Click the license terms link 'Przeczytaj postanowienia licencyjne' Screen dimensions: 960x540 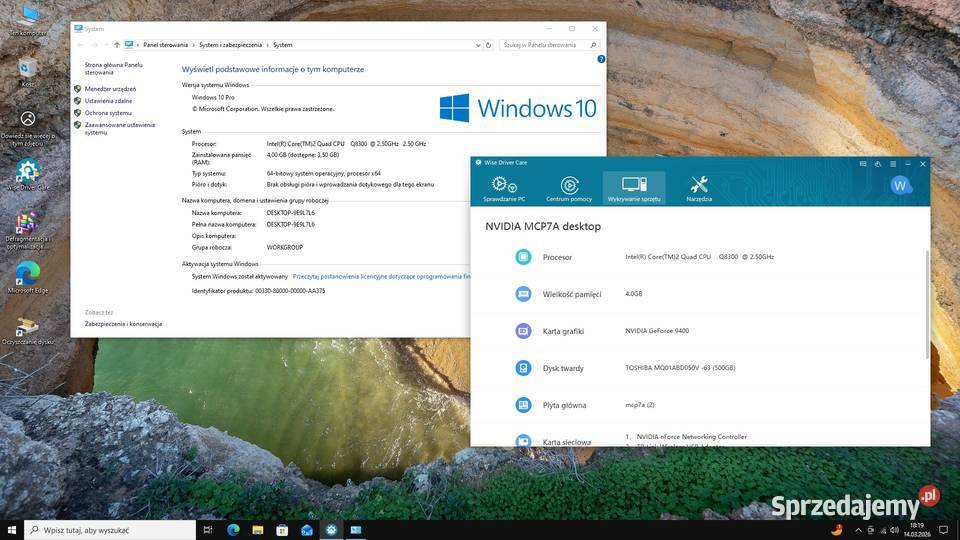click(x=381, y=277)
